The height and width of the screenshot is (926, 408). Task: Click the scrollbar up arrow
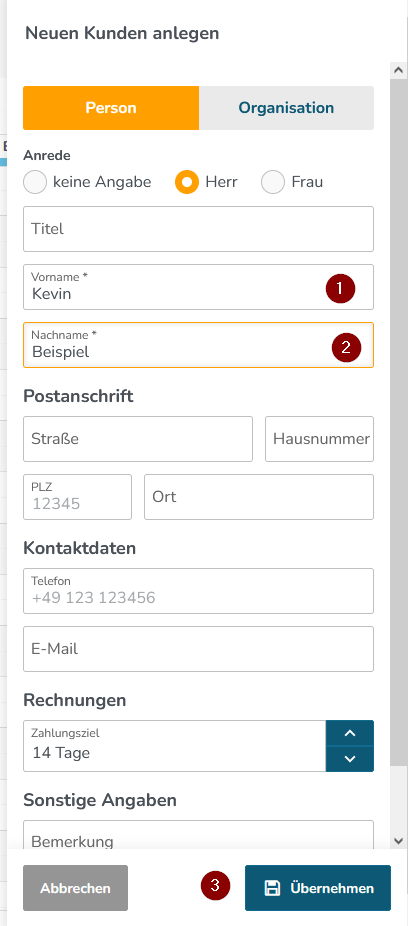tap(398, 70)
